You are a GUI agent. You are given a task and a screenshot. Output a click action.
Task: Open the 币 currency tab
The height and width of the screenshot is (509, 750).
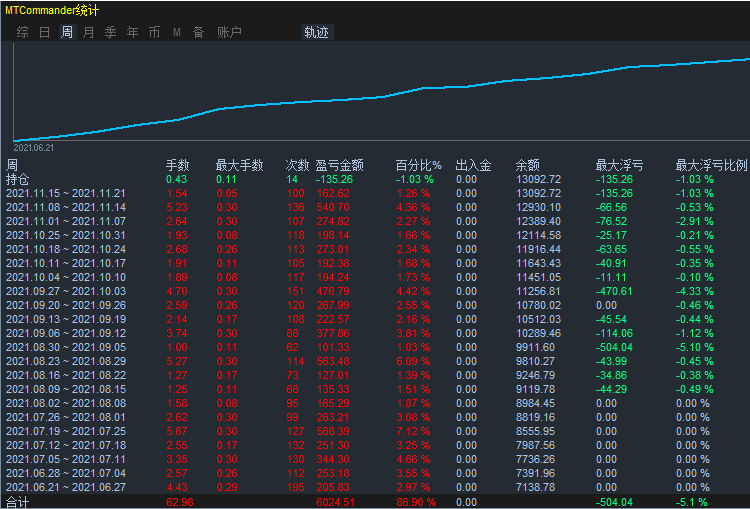(154, 32)
